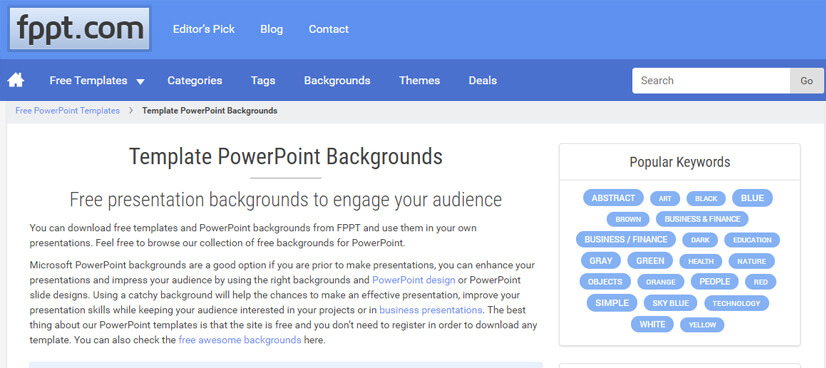Choose the SIMPLE keyword tag

(x=612, y=303)
